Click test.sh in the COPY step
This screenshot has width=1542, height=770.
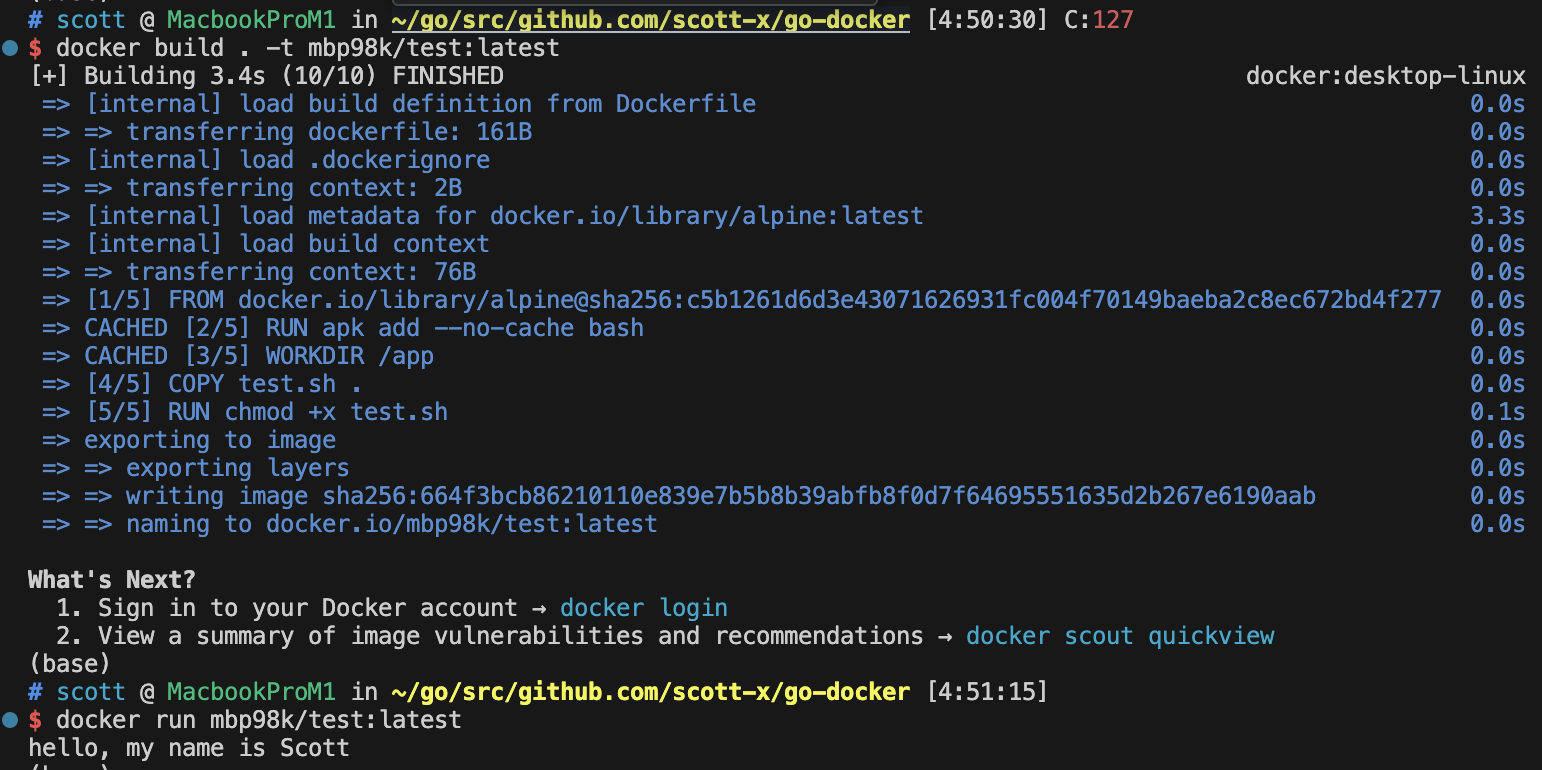pos(287,384)
